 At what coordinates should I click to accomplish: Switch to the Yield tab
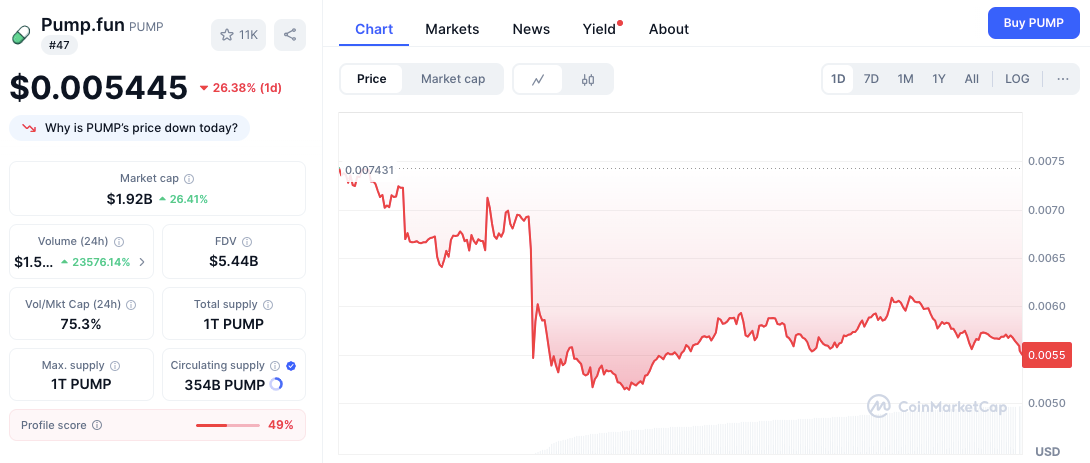[x=599, y=29]
